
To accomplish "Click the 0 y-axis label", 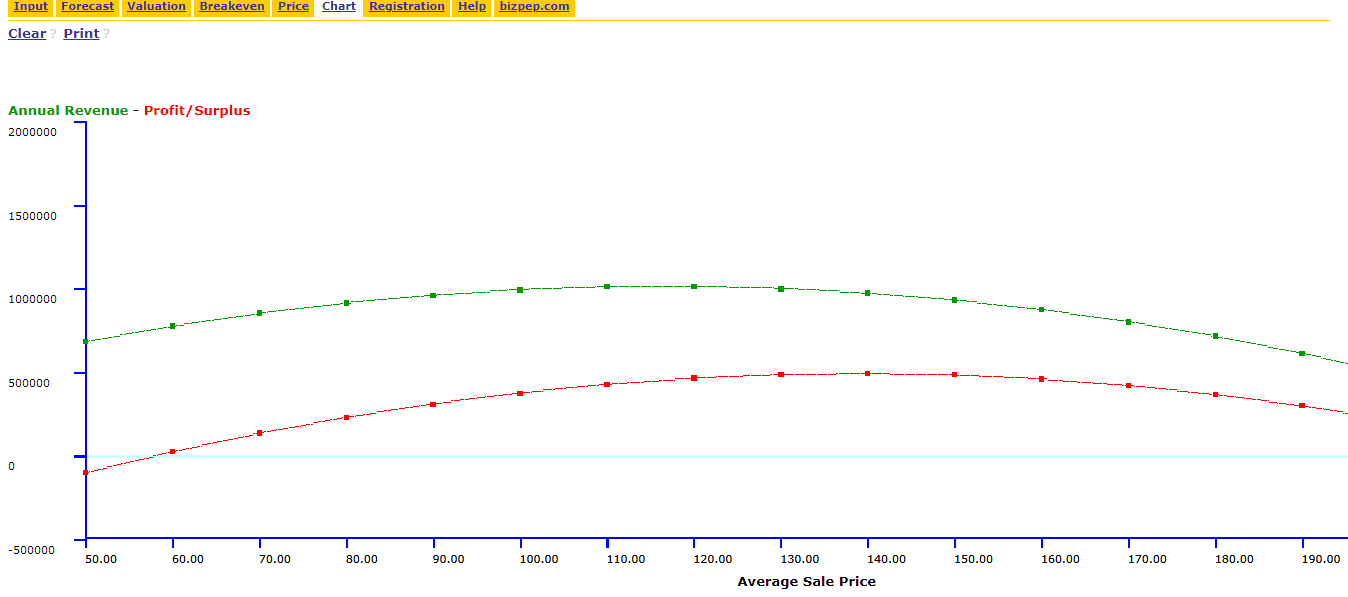I will 11,465.
